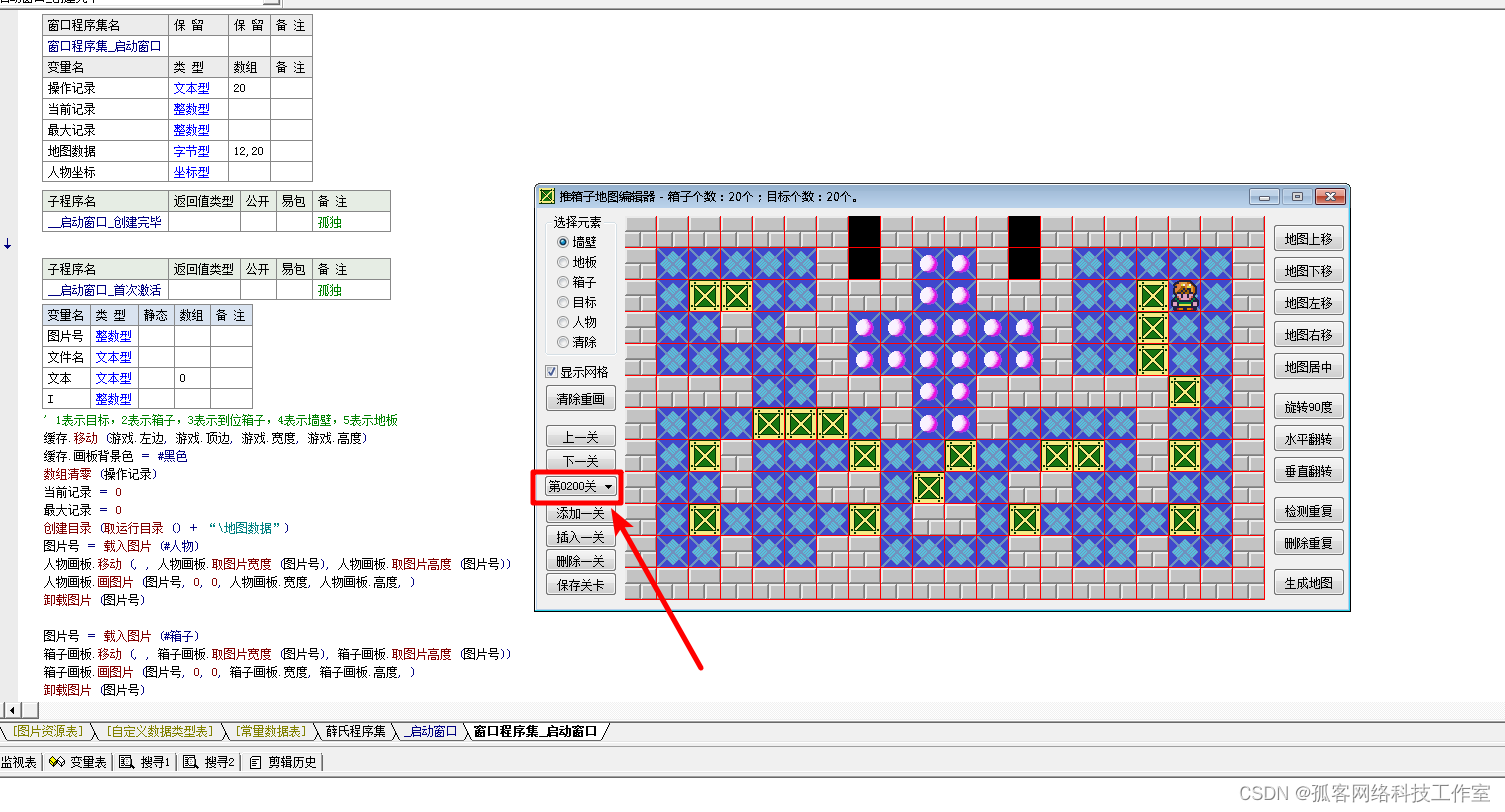Image resolution: width=1505 pixels, height=812 pixels.
Task: Click the 删除一关 button
Action: click(581, 561)
